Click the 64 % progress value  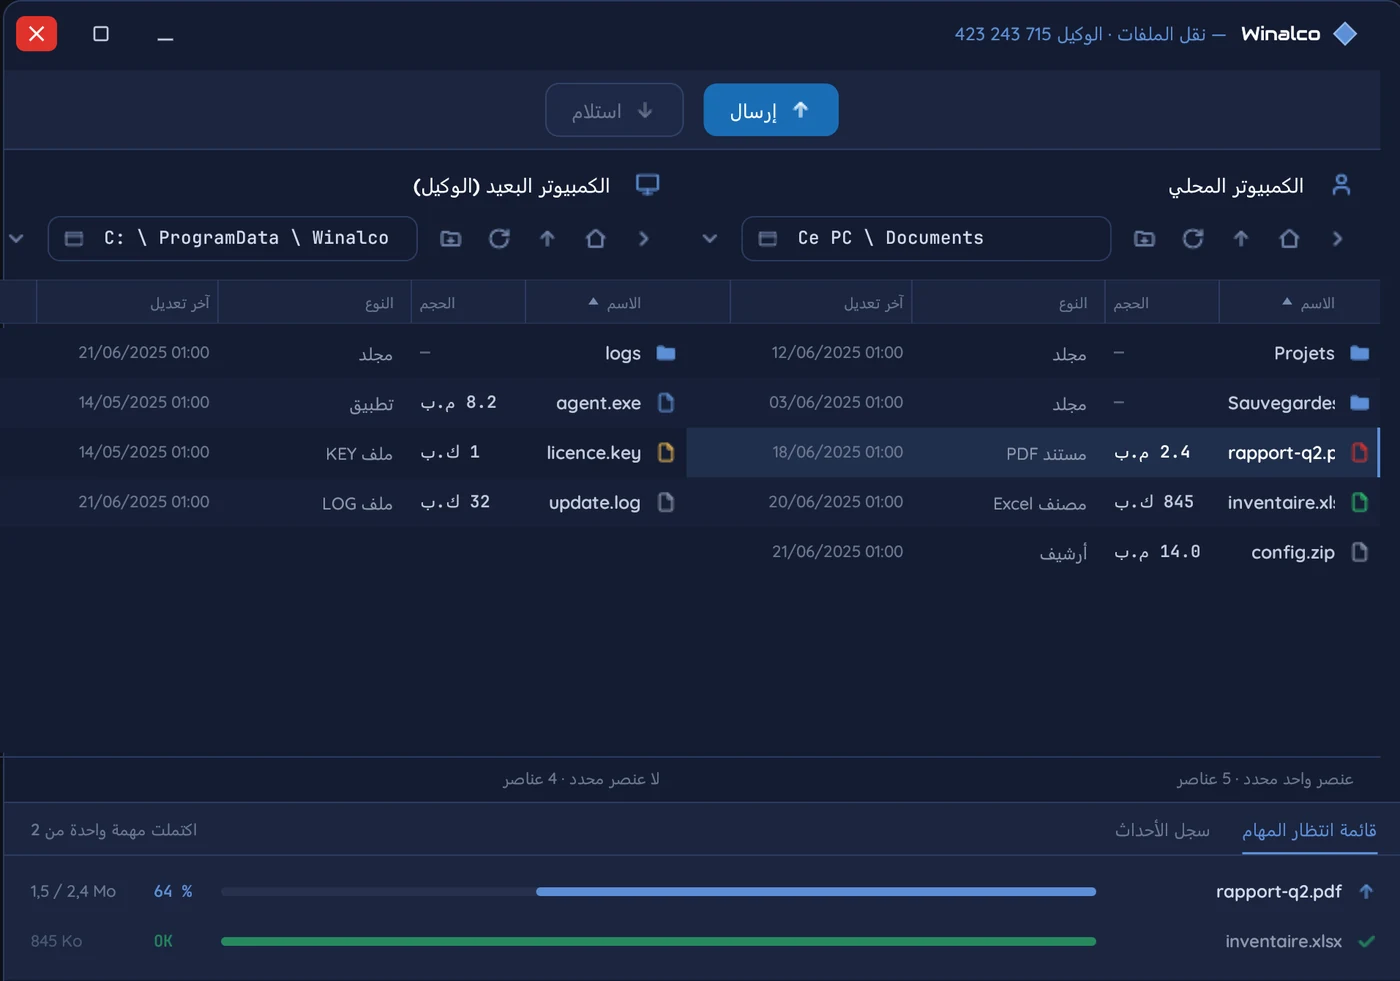pyautogui.click(x=173, y=891)
